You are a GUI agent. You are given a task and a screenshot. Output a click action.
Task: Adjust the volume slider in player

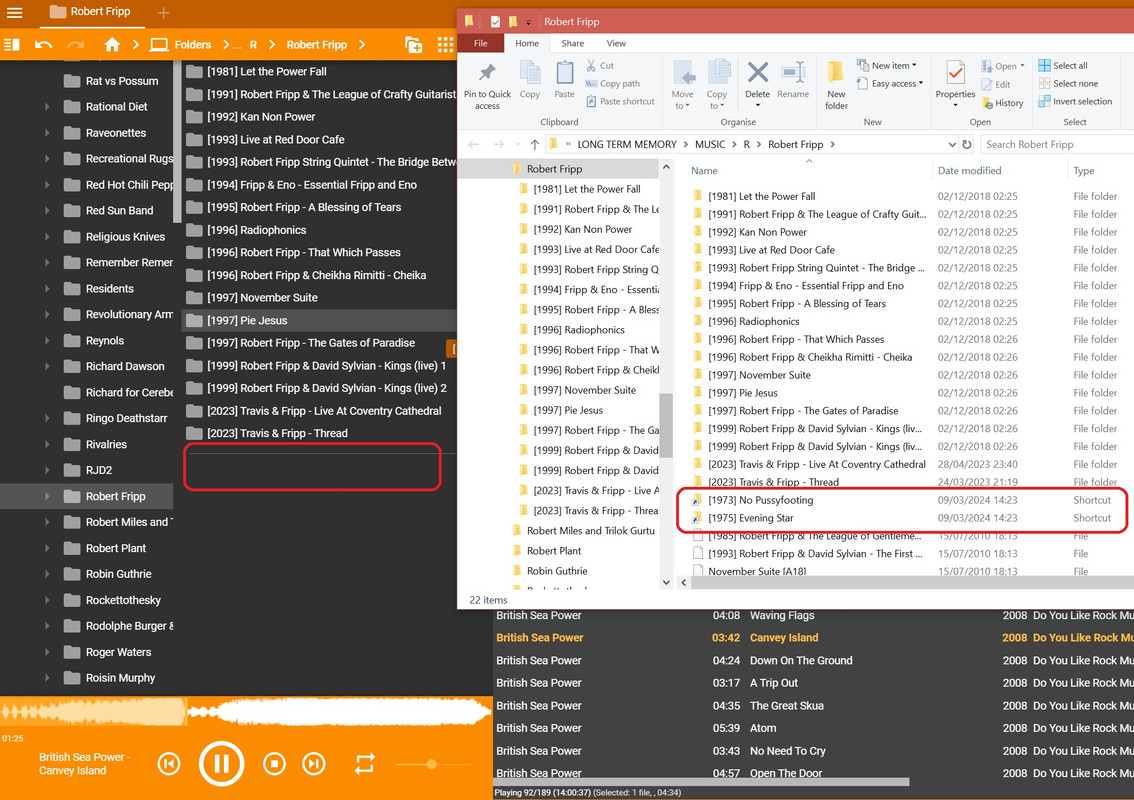click(433, 764)
